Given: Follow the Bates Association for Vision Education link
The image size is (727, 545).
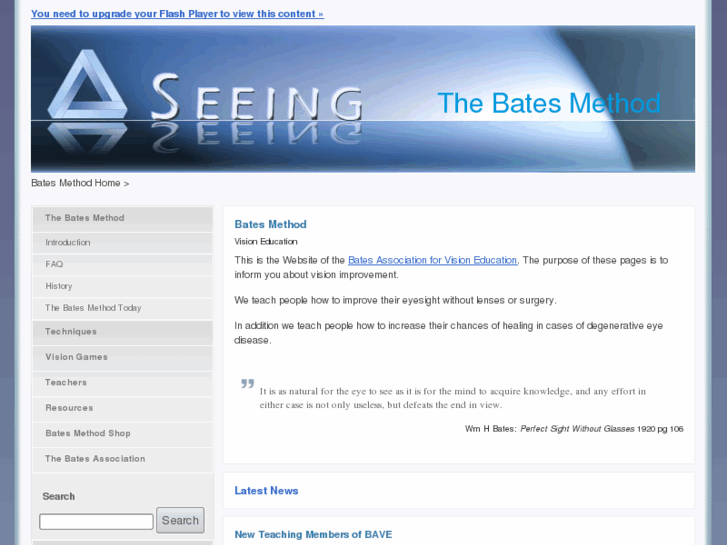Looking at the screenshot, I should pyautogui.click(x=432, y=260).
